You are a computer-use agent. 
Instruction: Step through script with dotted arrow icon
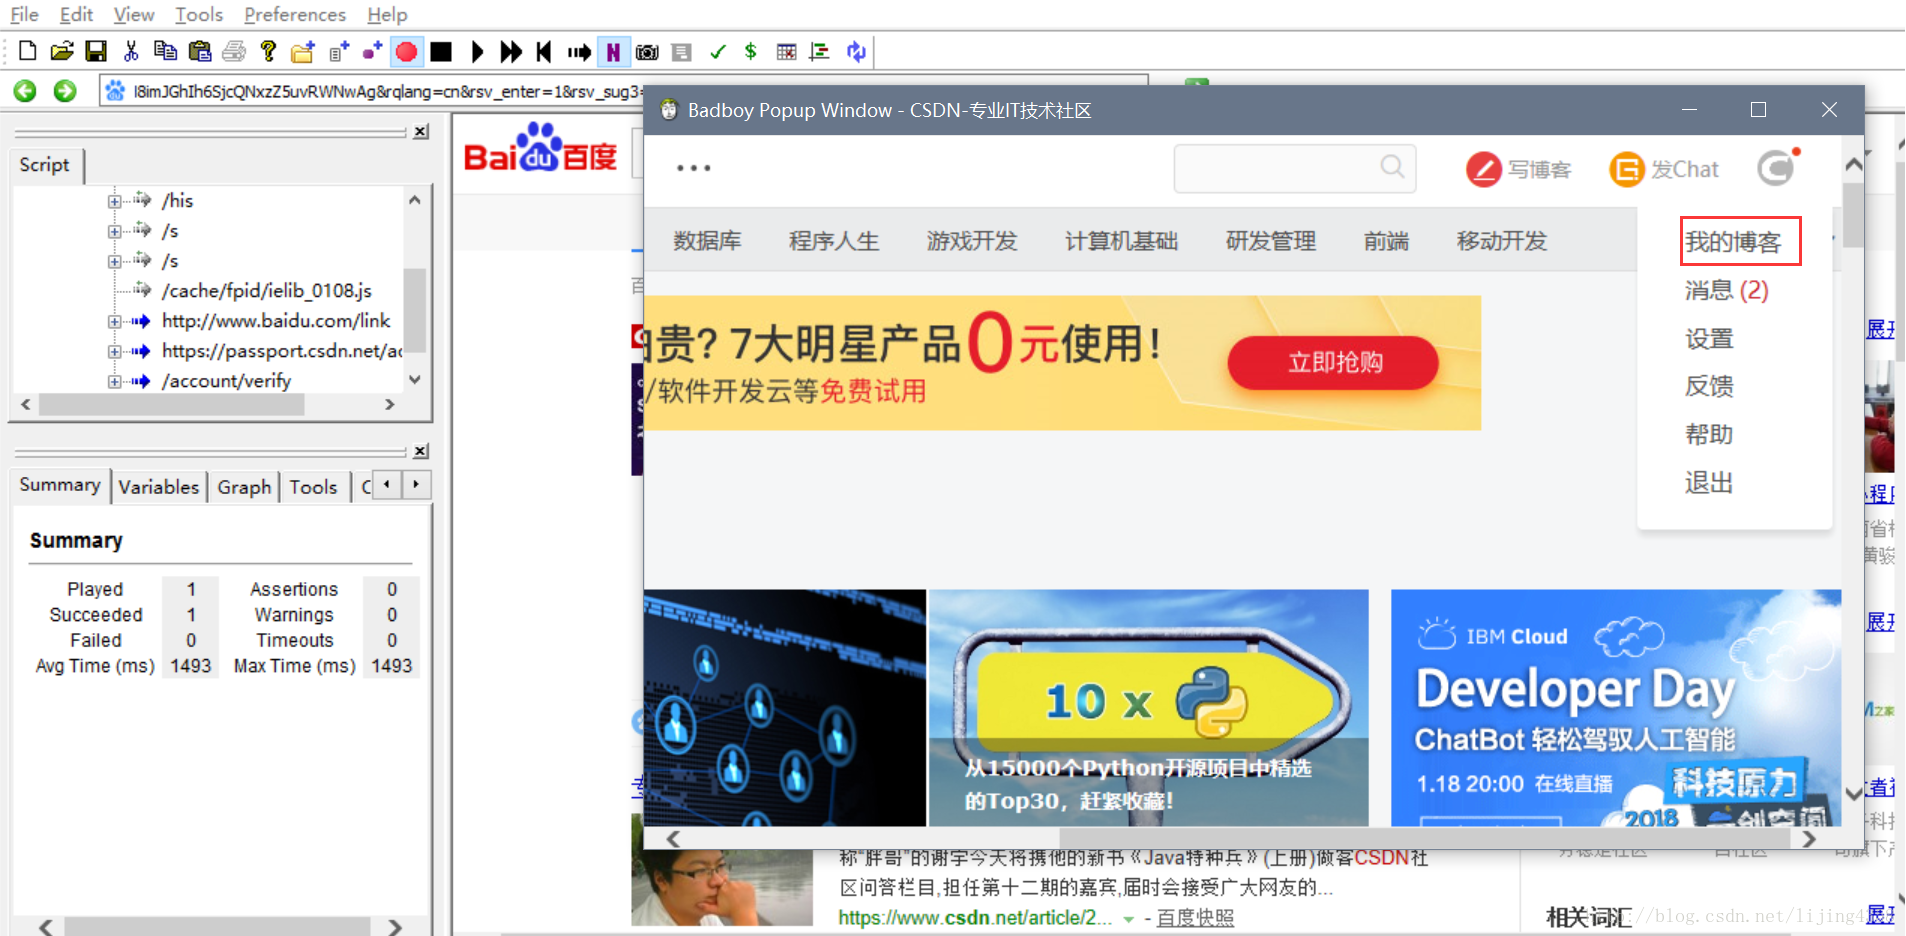[579, 51]
